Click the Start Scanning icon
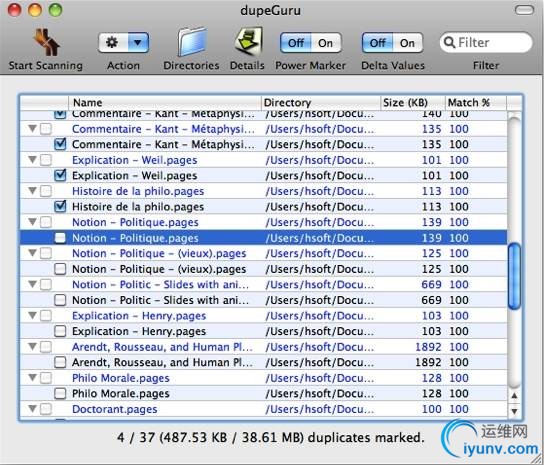The width and height of the screenshot is (544, 465). click(46, 42)
